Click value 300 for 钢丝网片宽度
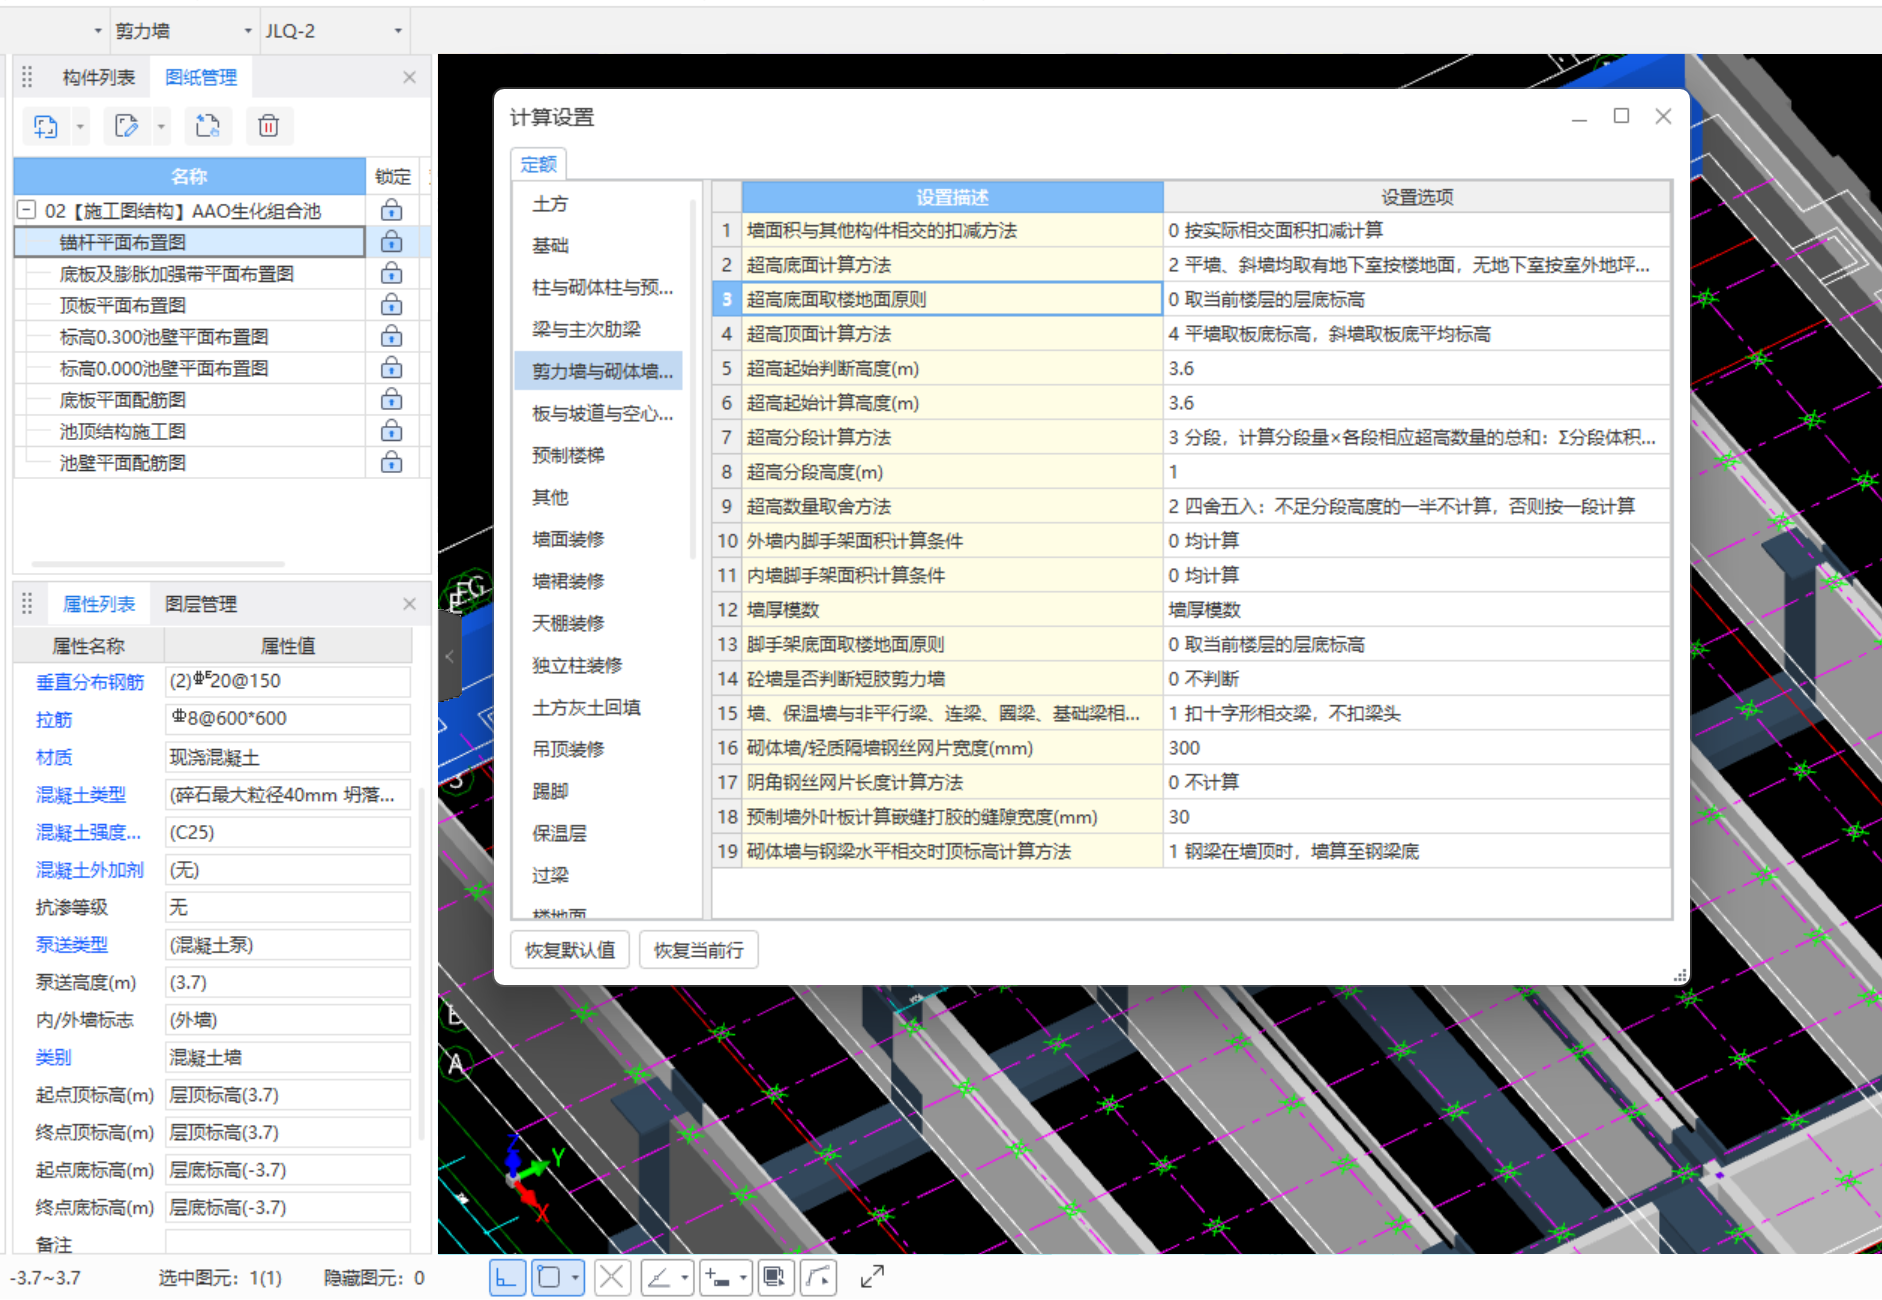The image size is (1882, 1300). point(1416,748)
